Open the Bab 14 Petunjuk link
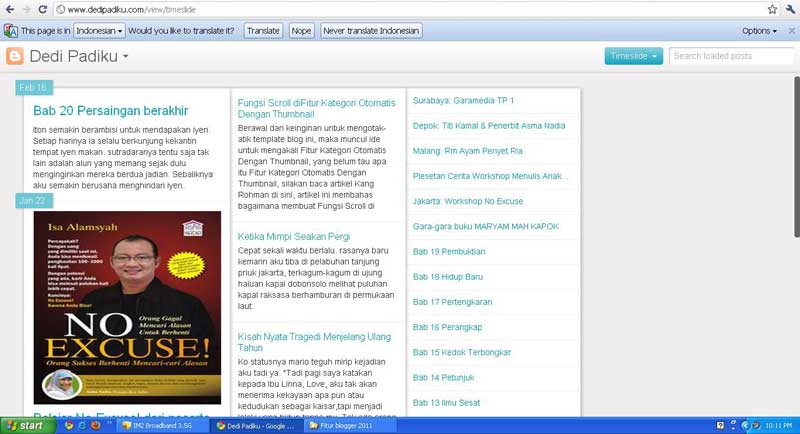 point(443,377)
